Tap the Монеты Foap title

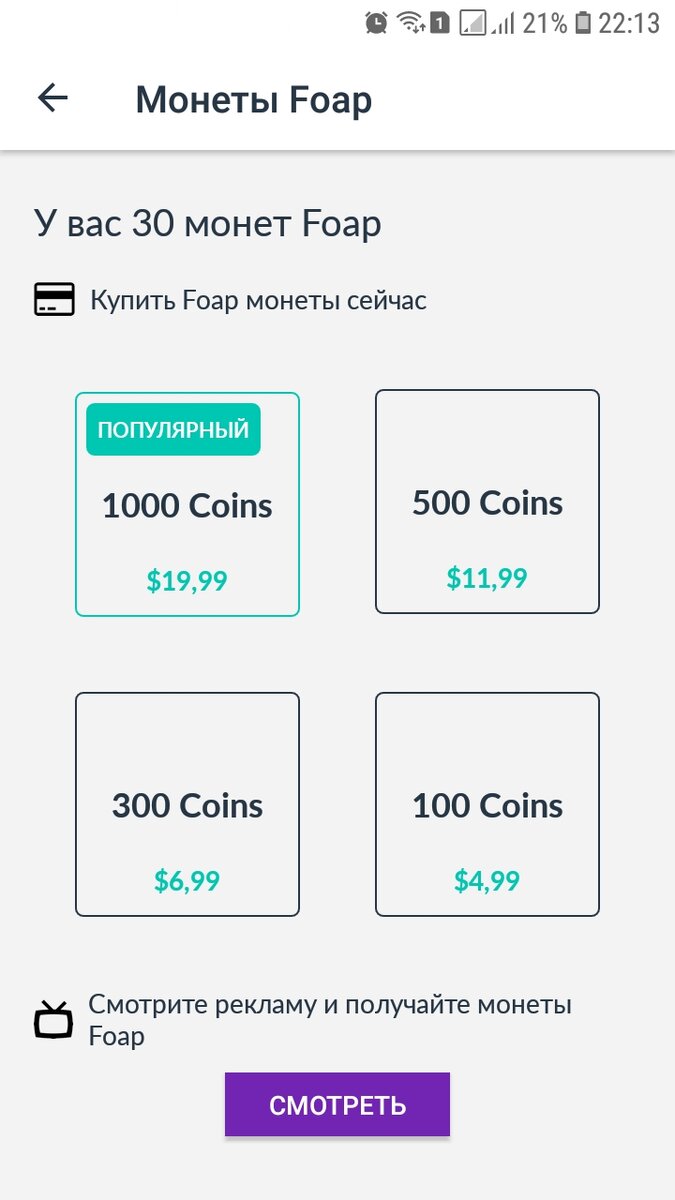coord(255,98)
